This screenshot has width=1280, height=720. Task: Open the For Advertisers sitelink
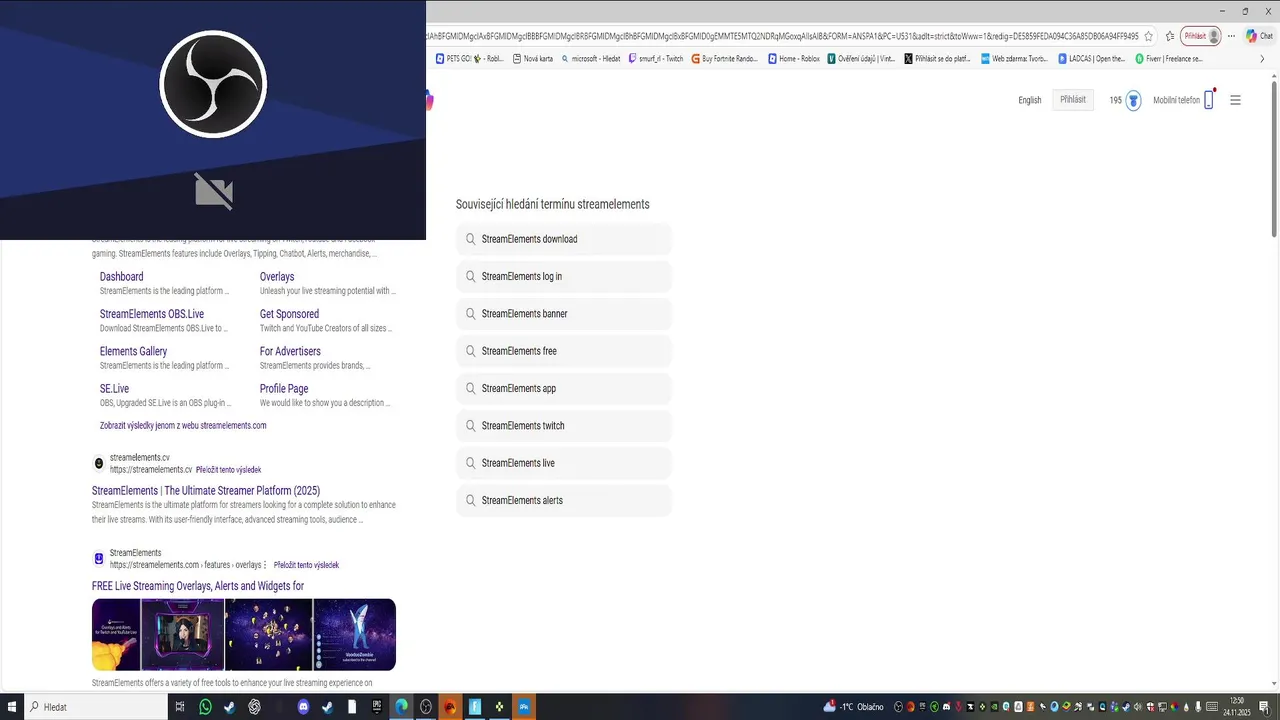pos(290,351)
